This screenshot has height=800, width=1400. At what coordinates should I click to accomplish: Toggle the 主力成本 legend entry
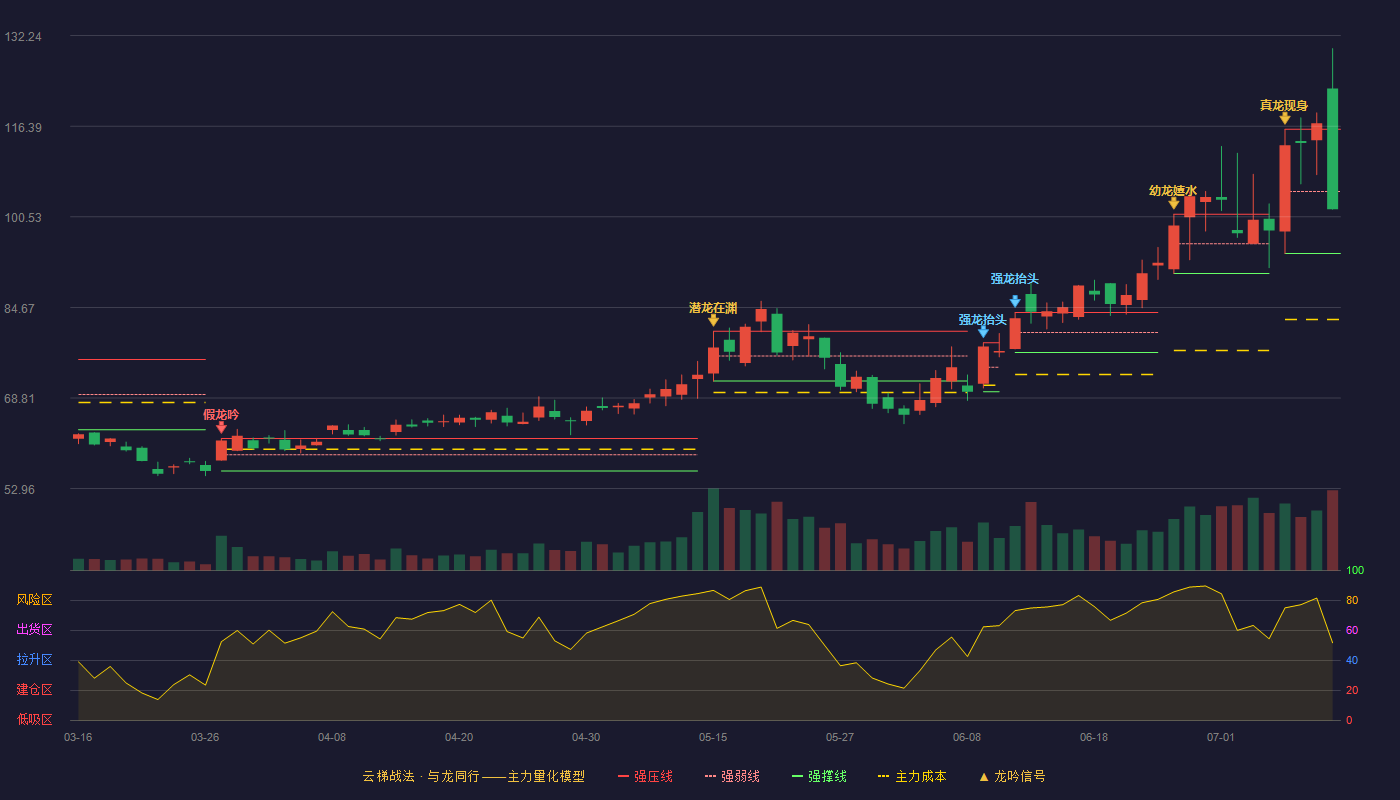click(x=912, y=776)
